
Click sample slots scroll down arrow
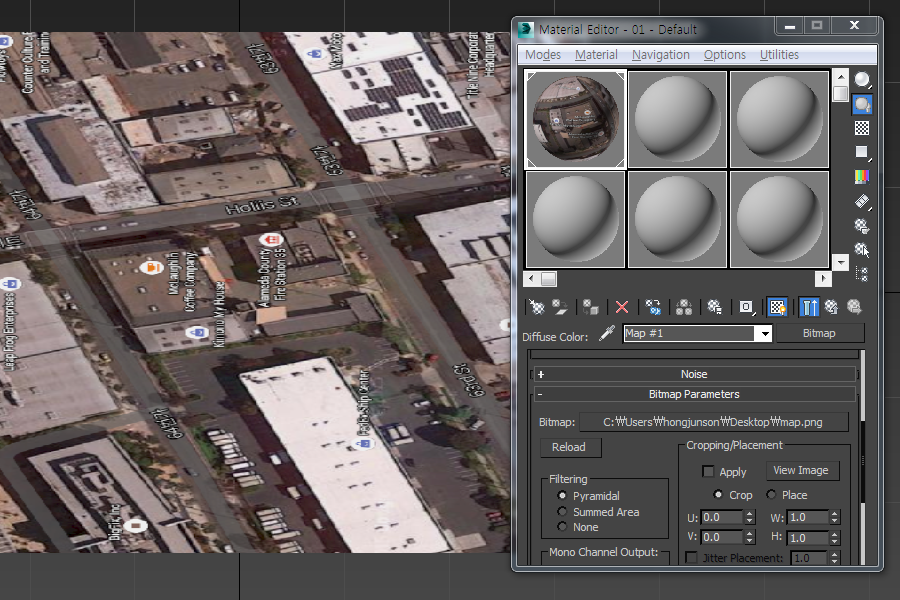coord(840,262)
